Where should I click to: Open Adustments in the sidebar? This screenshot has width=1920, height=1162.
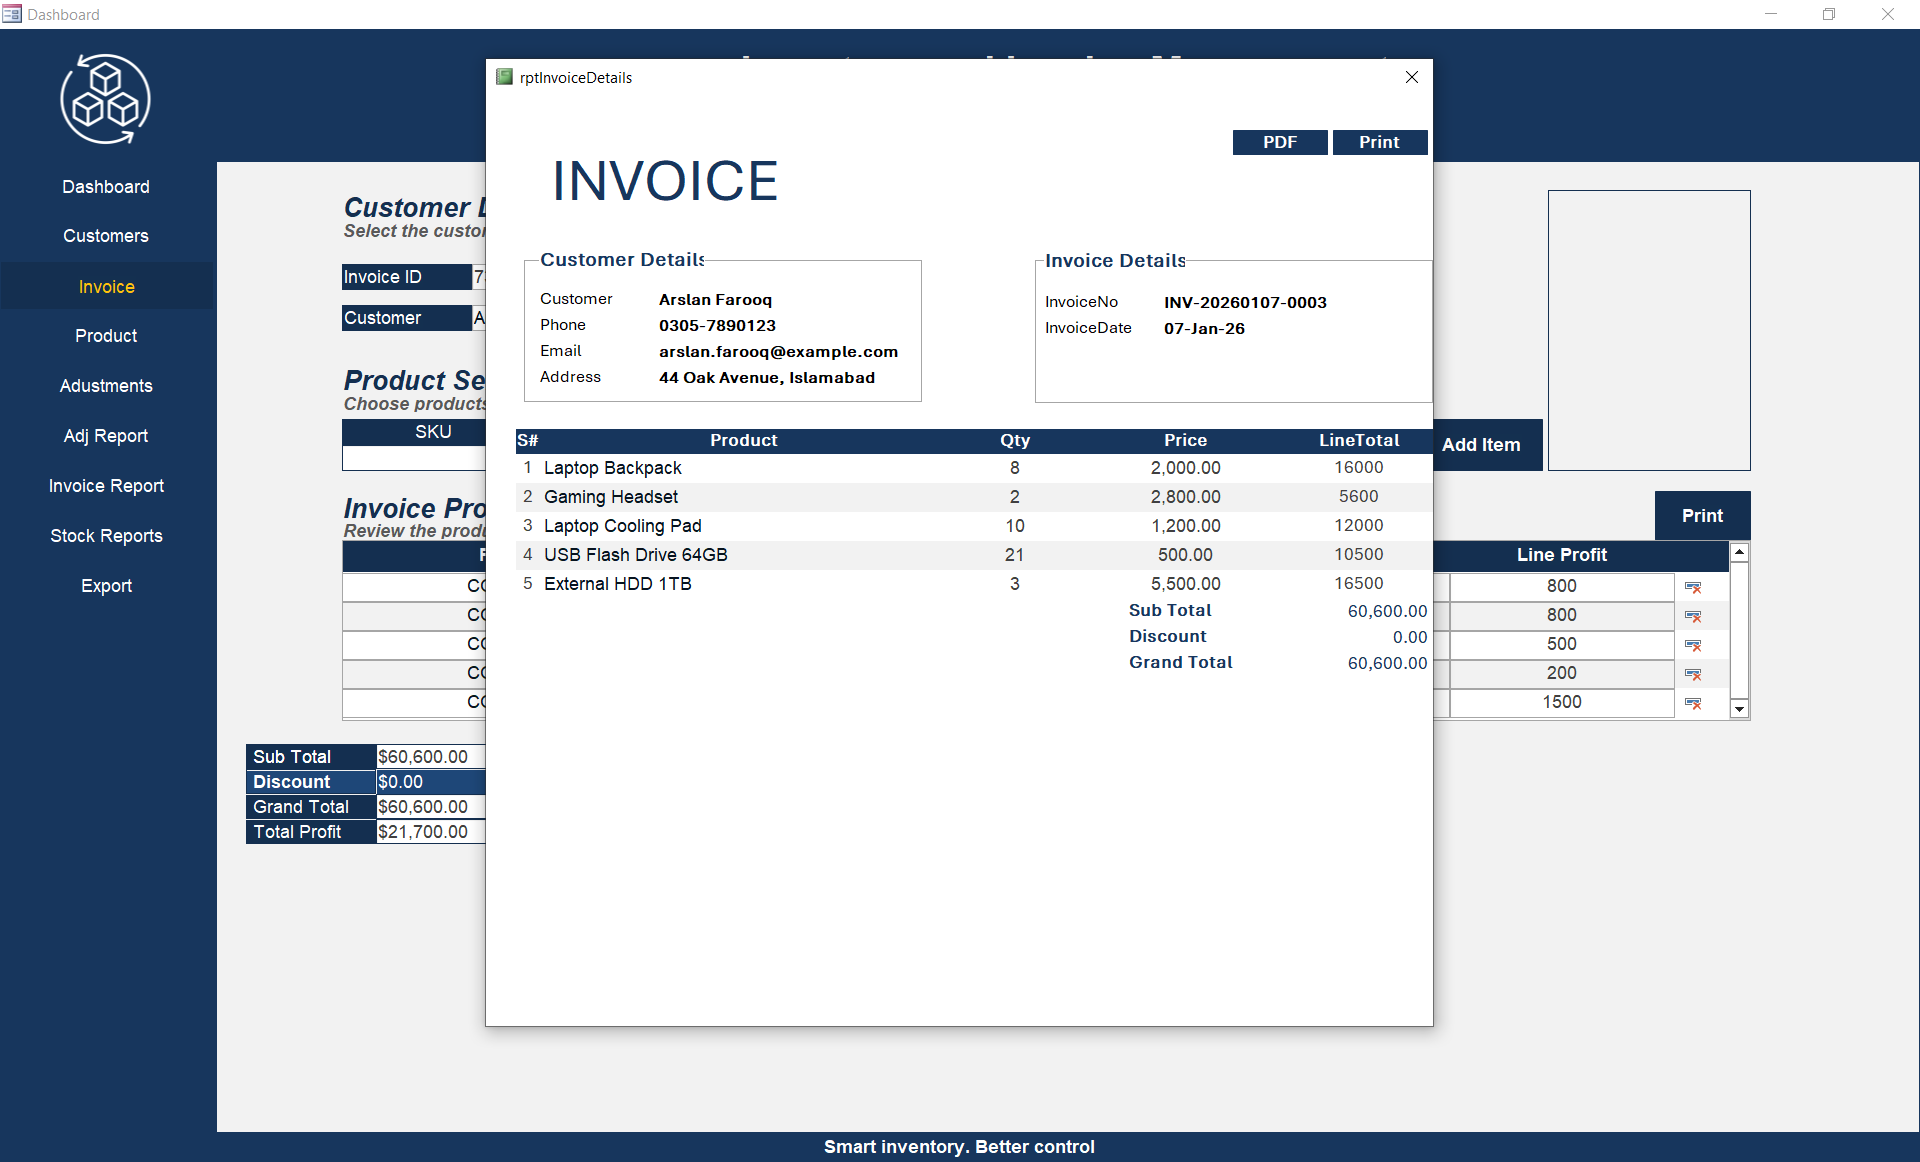click(106, 386)
